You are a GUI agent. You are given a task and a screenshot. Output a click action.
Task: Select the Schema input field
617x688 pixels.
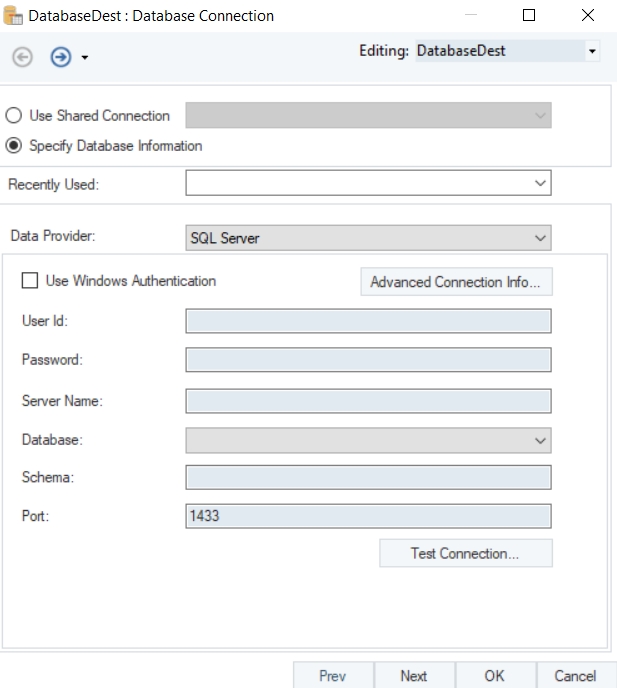click(x=368, y=477)
